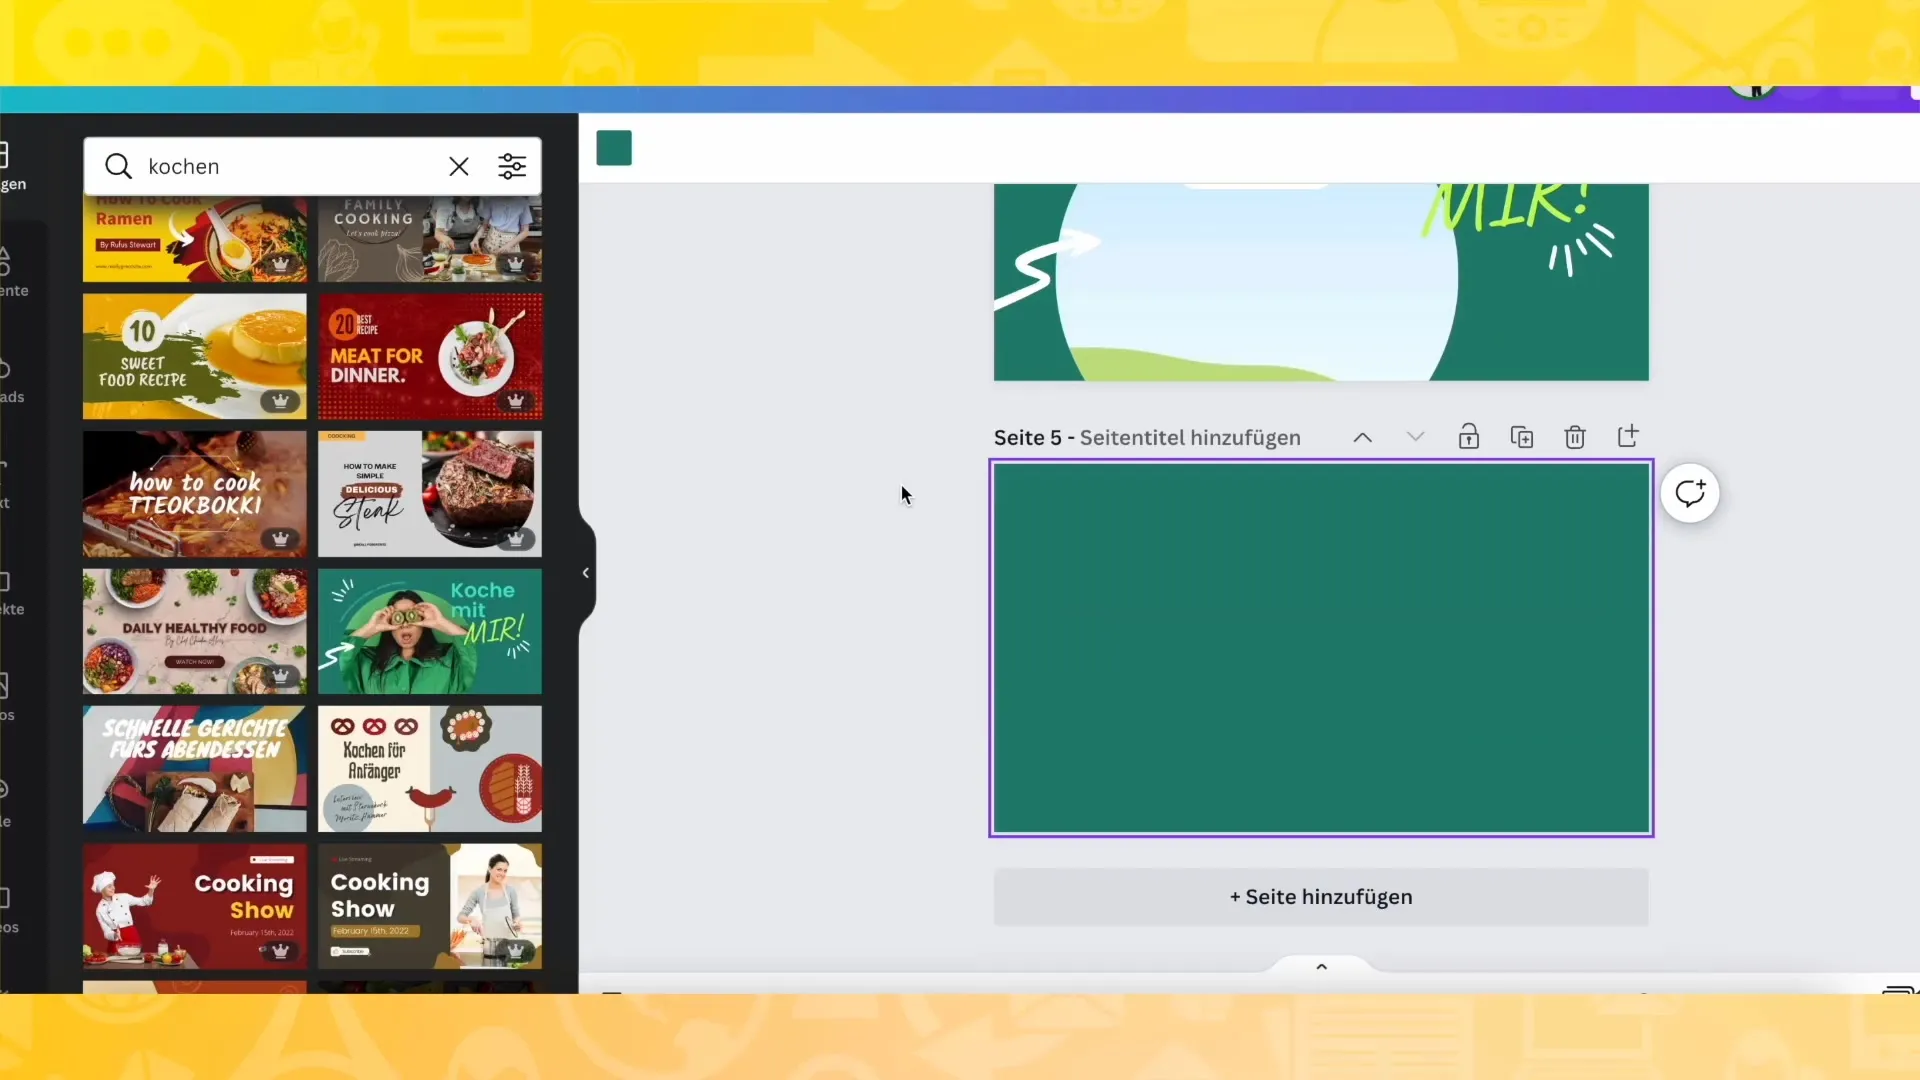Viewport: 1920px width, 1080px height.
Task: Click the search icon in template panel
Action: [x=117, y=166]
